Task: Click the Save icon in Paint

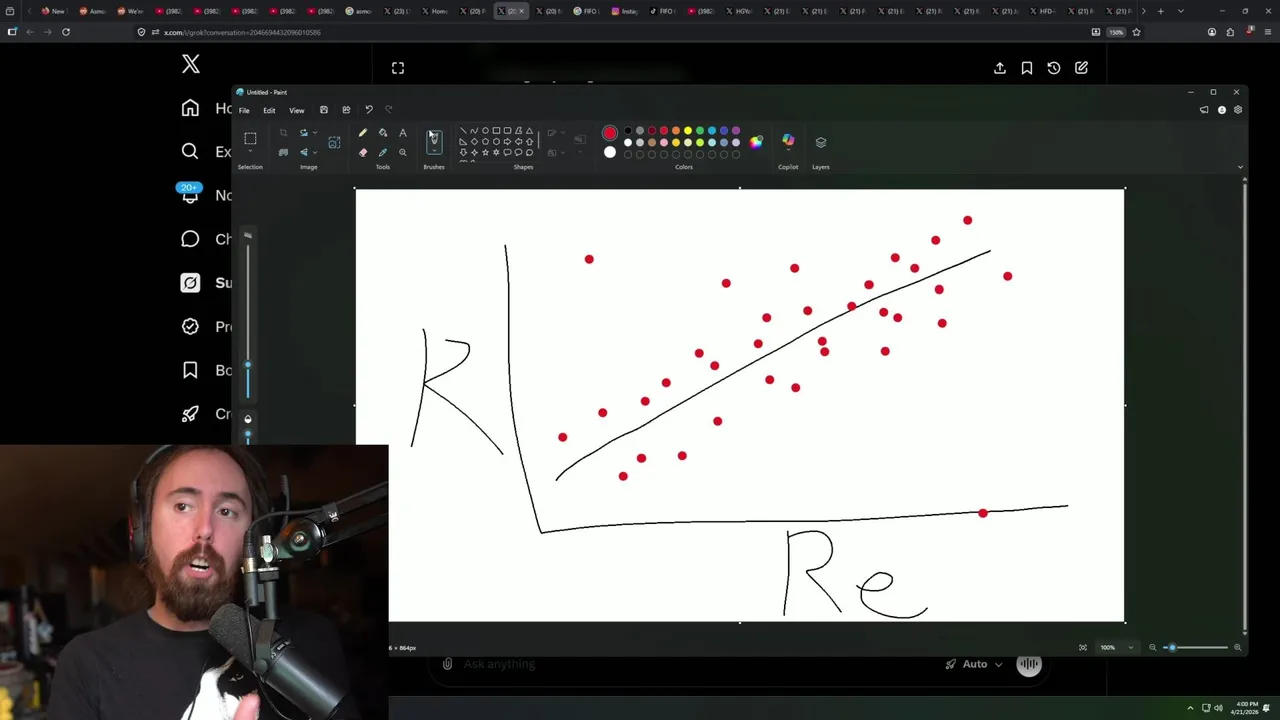Action: point(324,110)
